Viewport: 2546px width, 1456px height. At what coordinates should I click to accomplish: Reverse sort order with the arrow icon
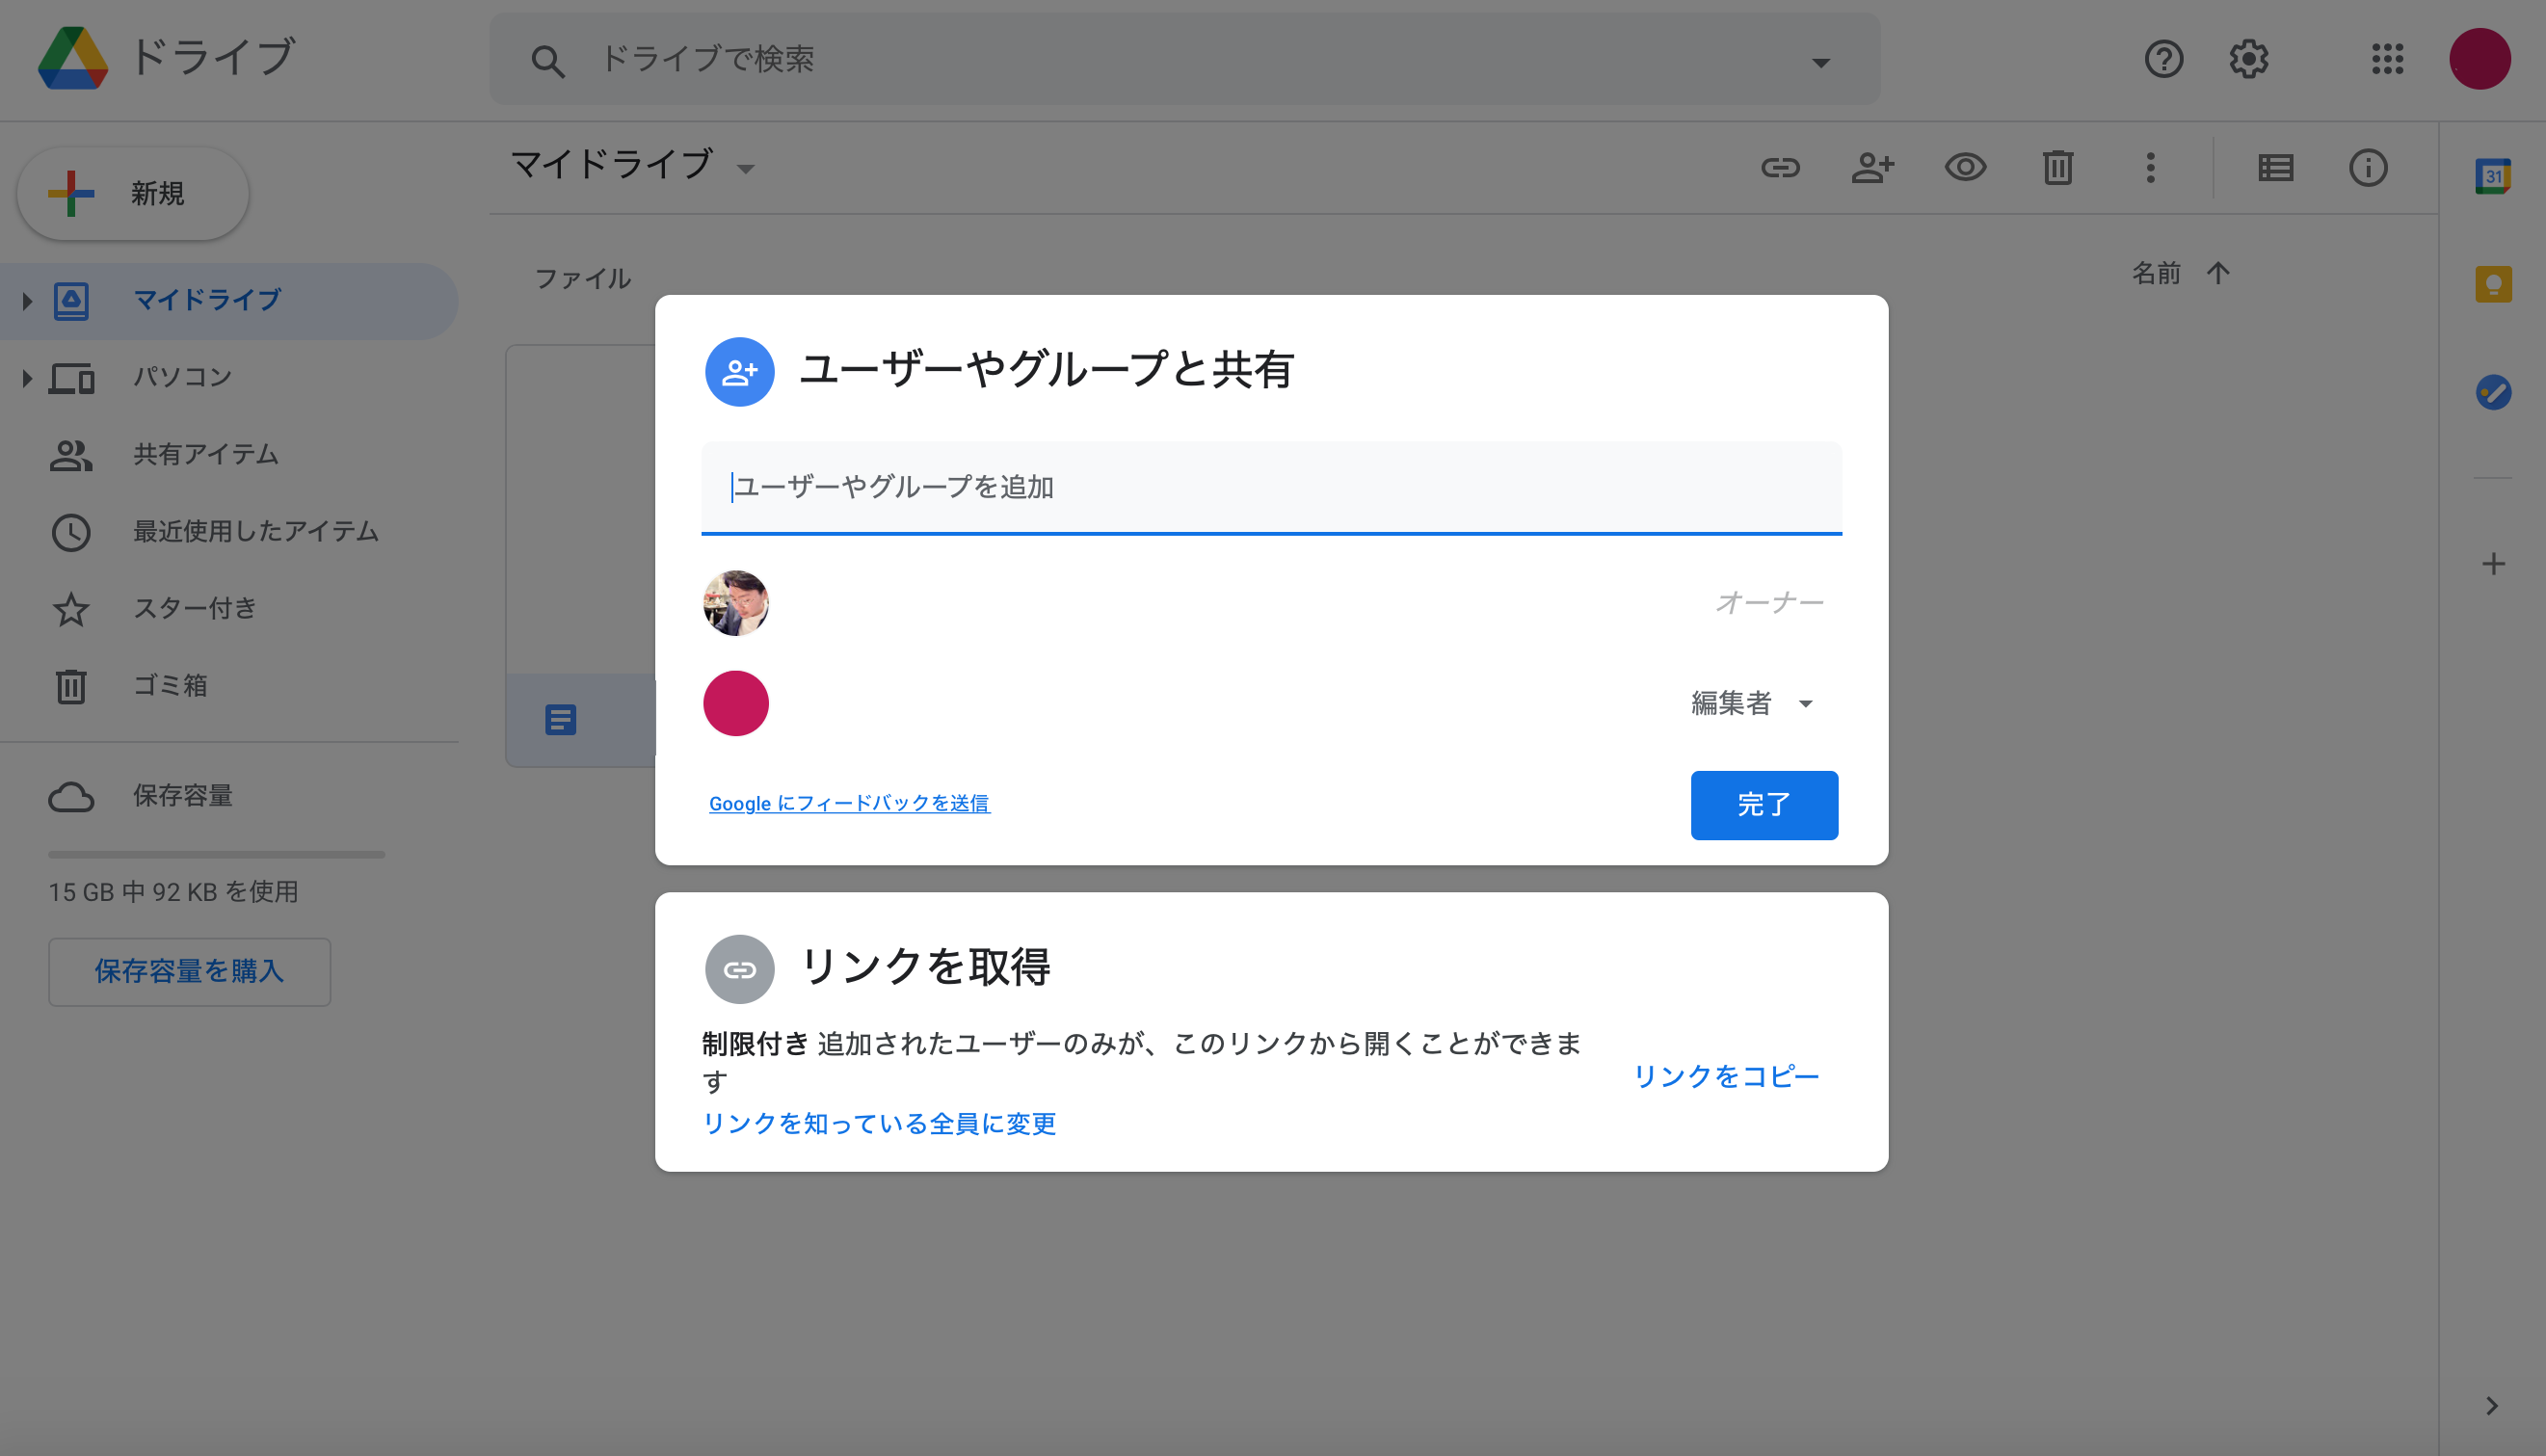tap(2218, 273)
